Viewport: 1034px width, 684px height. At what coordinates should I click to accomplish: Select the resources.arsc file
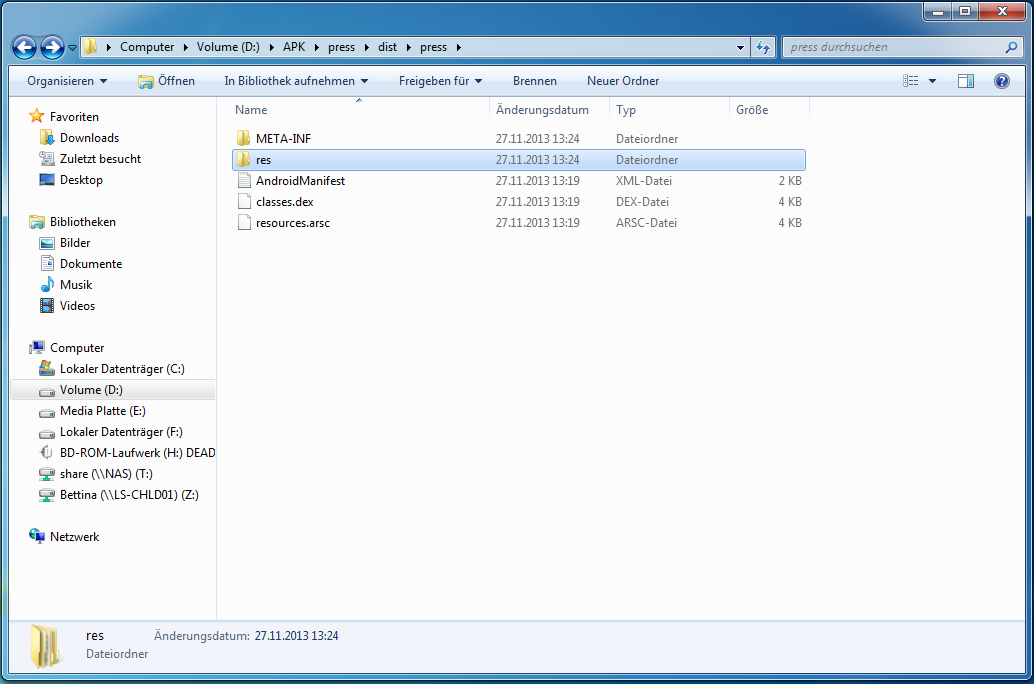click(x=292, y=223)
